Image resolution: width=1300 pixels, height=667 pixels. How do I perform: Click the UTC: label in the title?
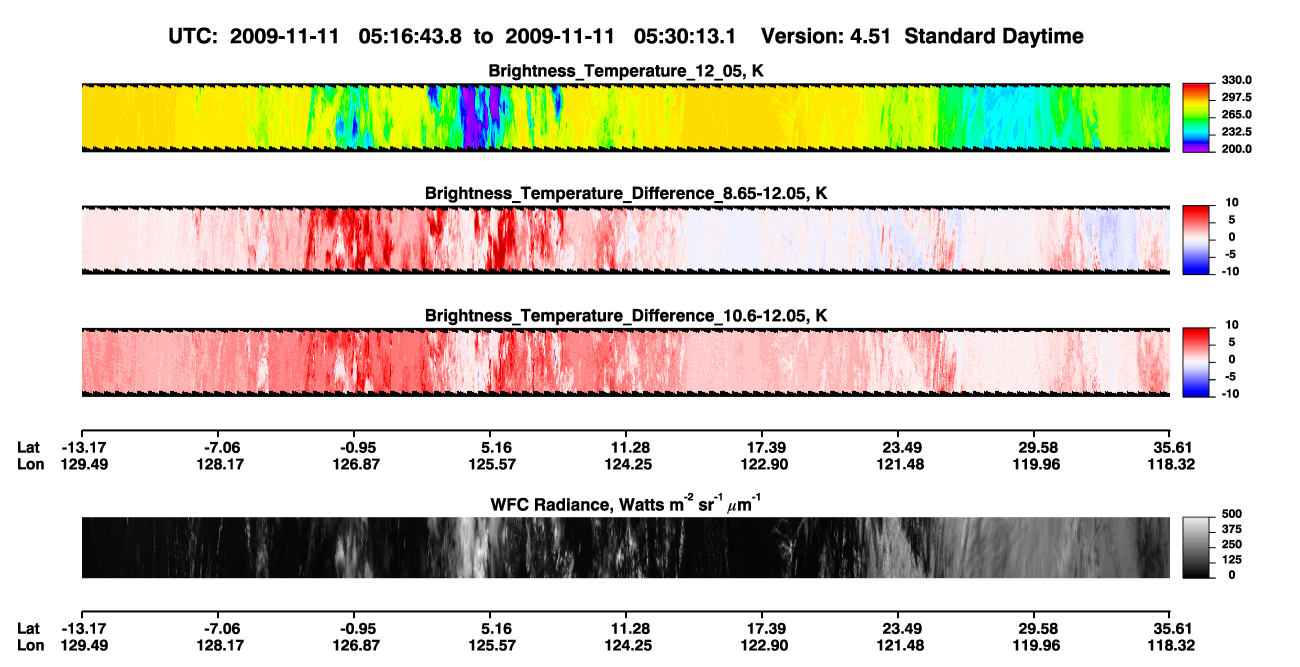193,36
